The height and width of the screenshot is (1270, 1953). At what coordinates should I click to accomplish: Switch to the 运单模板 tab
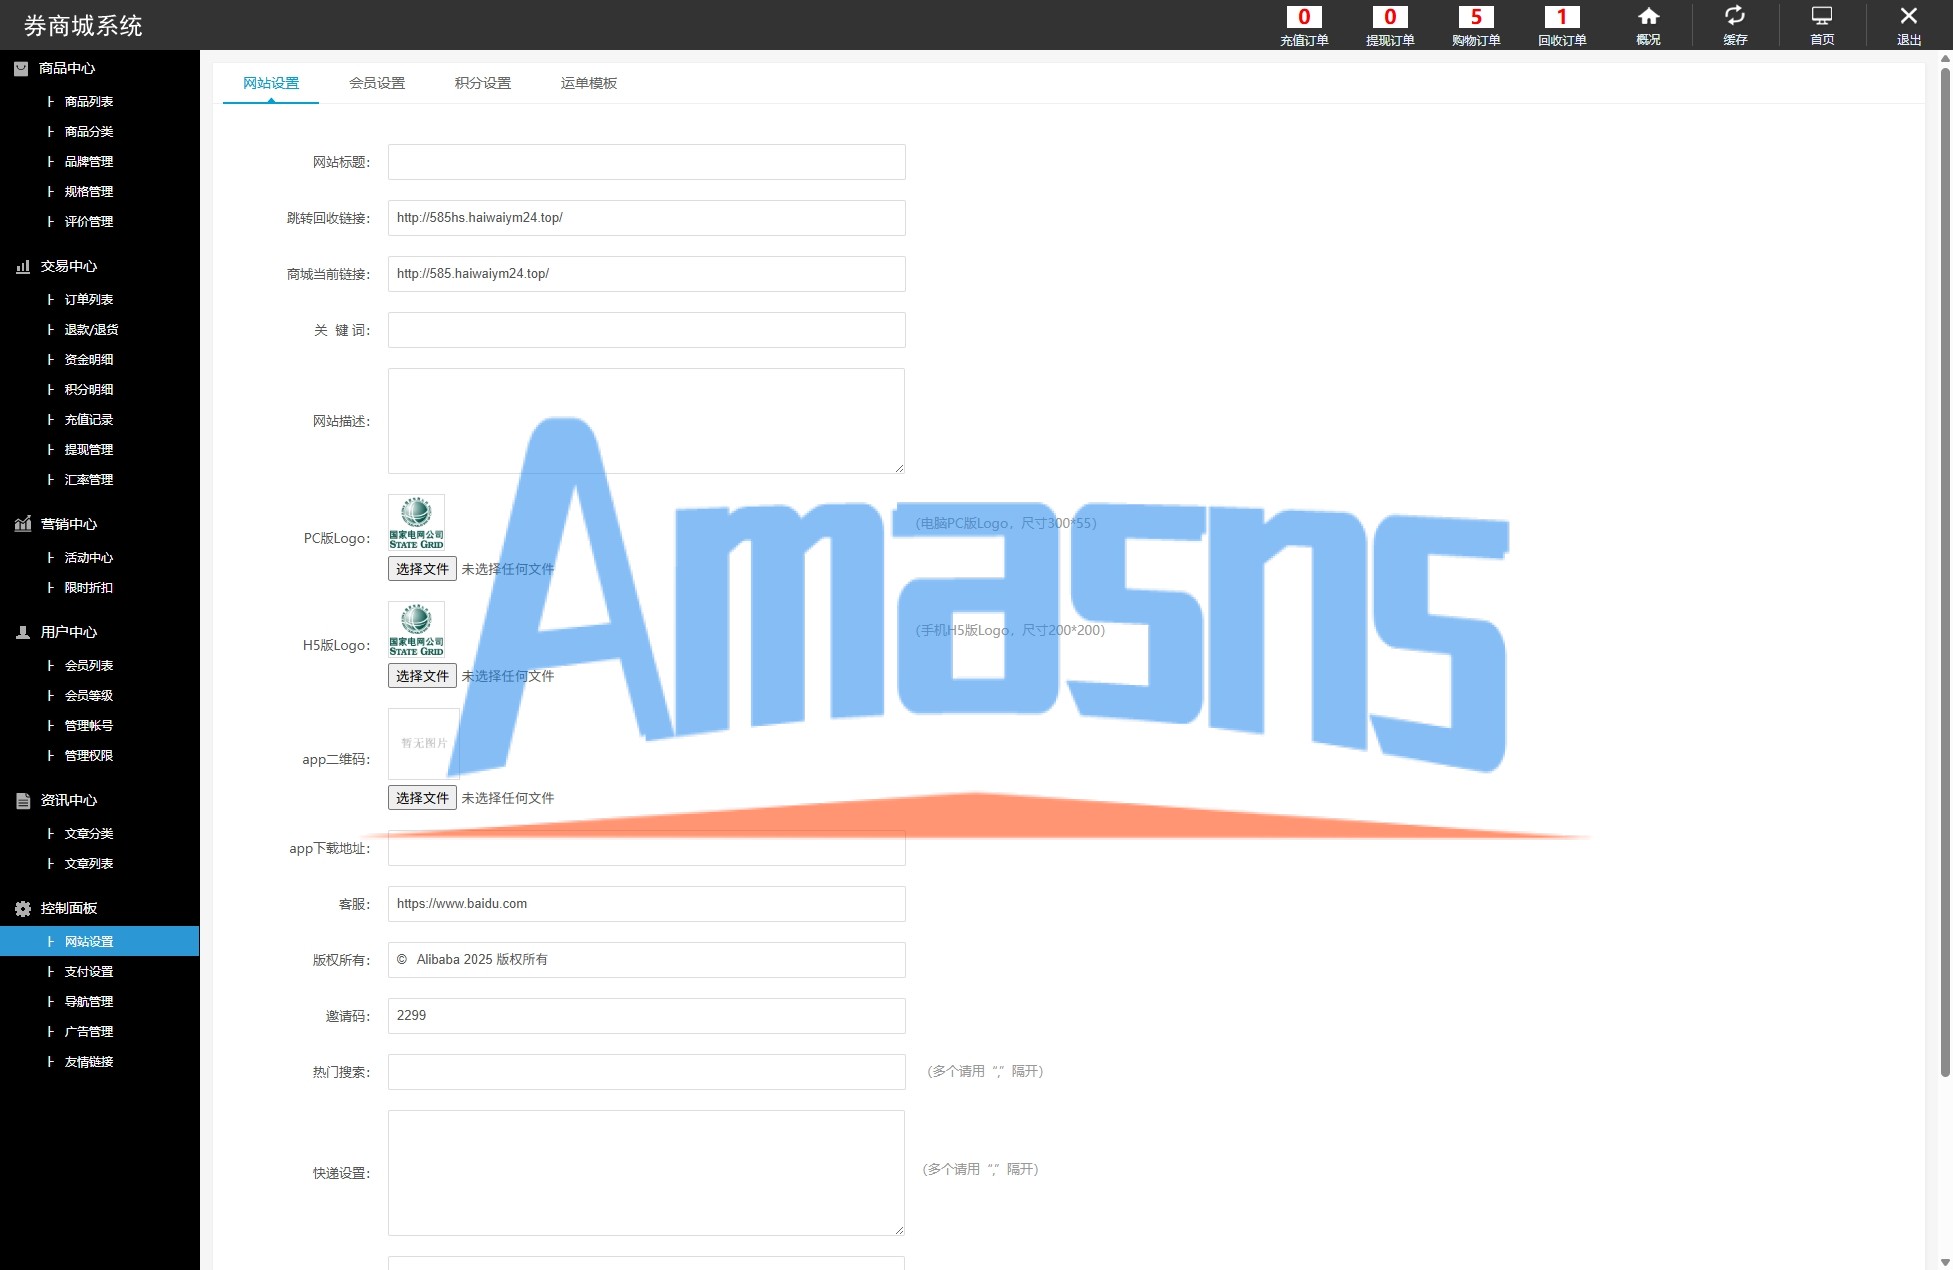tap(589, 83)
